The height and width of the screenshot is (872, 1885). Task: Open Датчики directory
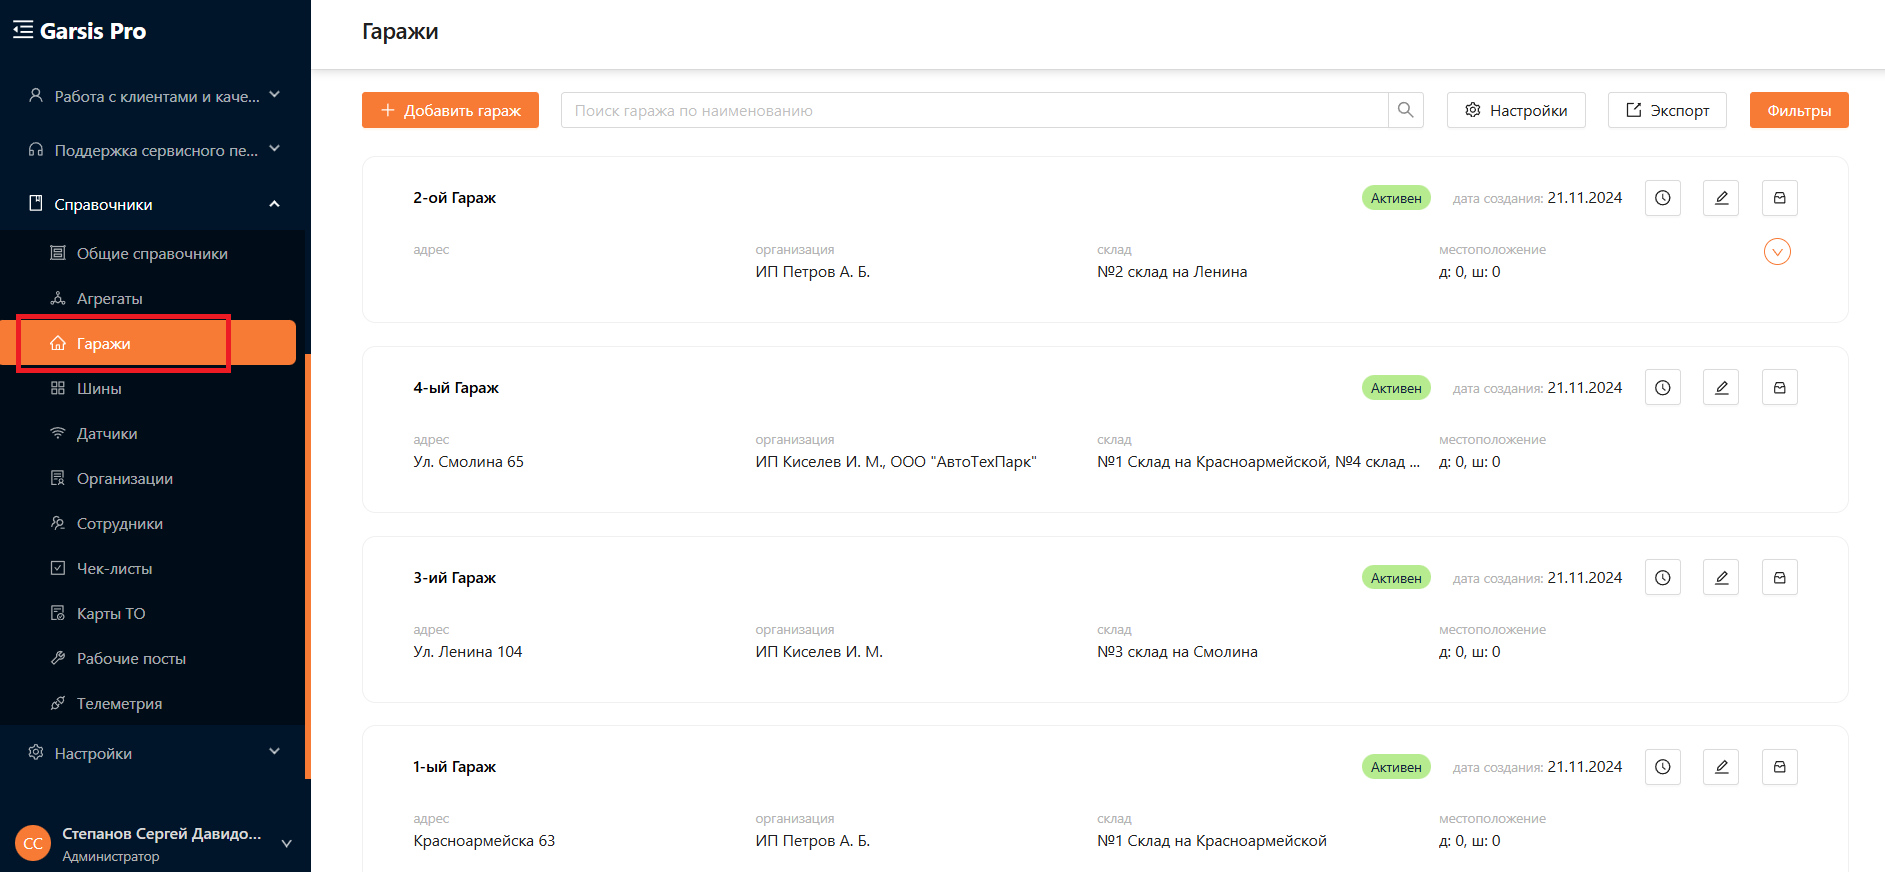pyautogui.click(x=107, y=434)
